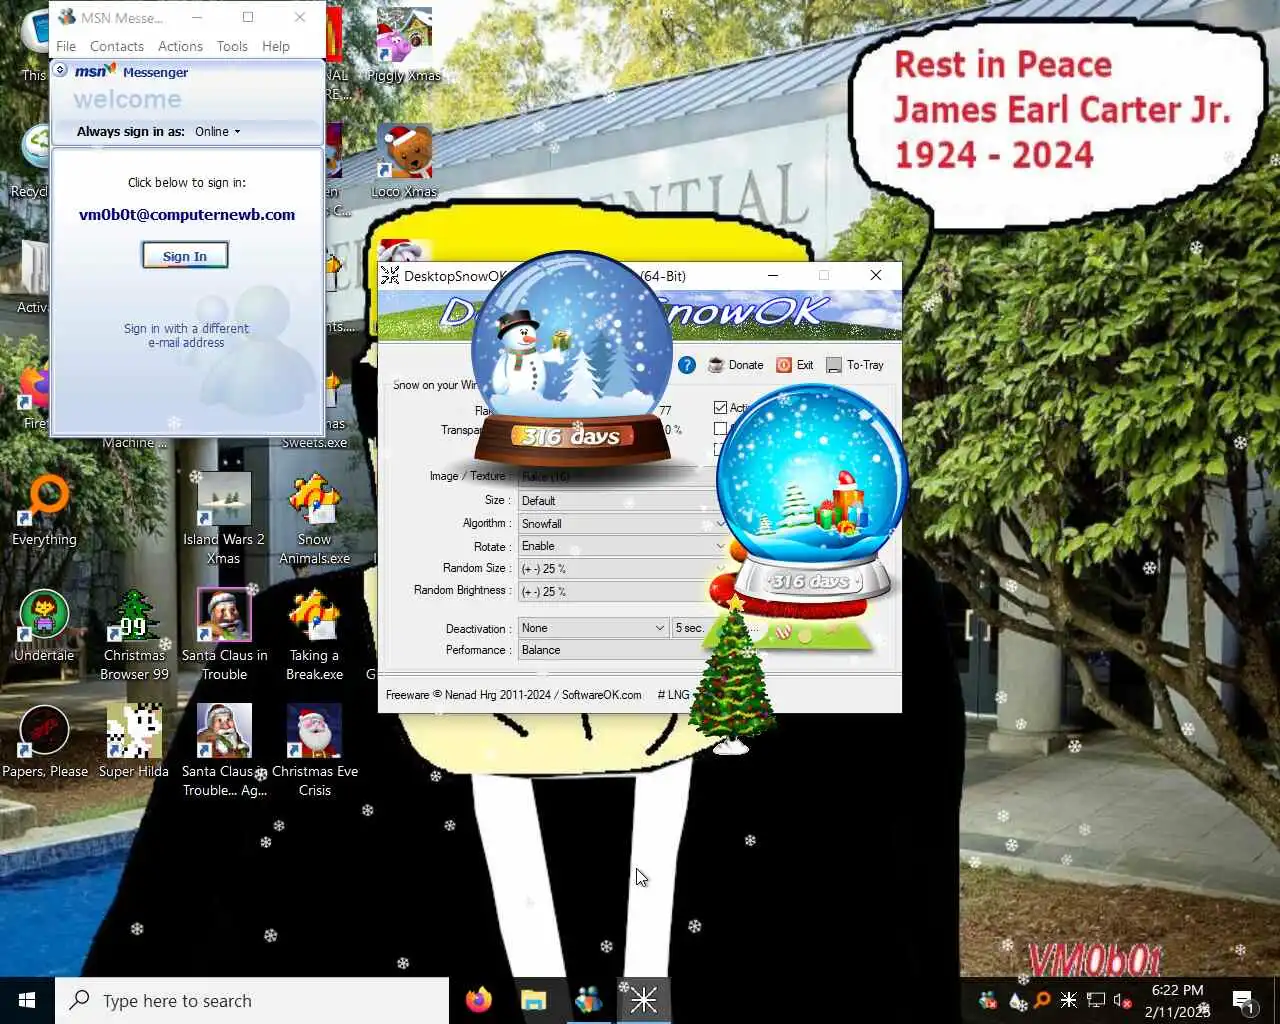Click the snowman snow globe countdown widget
This screenshot has width=1280, height=1024.
coord(571,358)
